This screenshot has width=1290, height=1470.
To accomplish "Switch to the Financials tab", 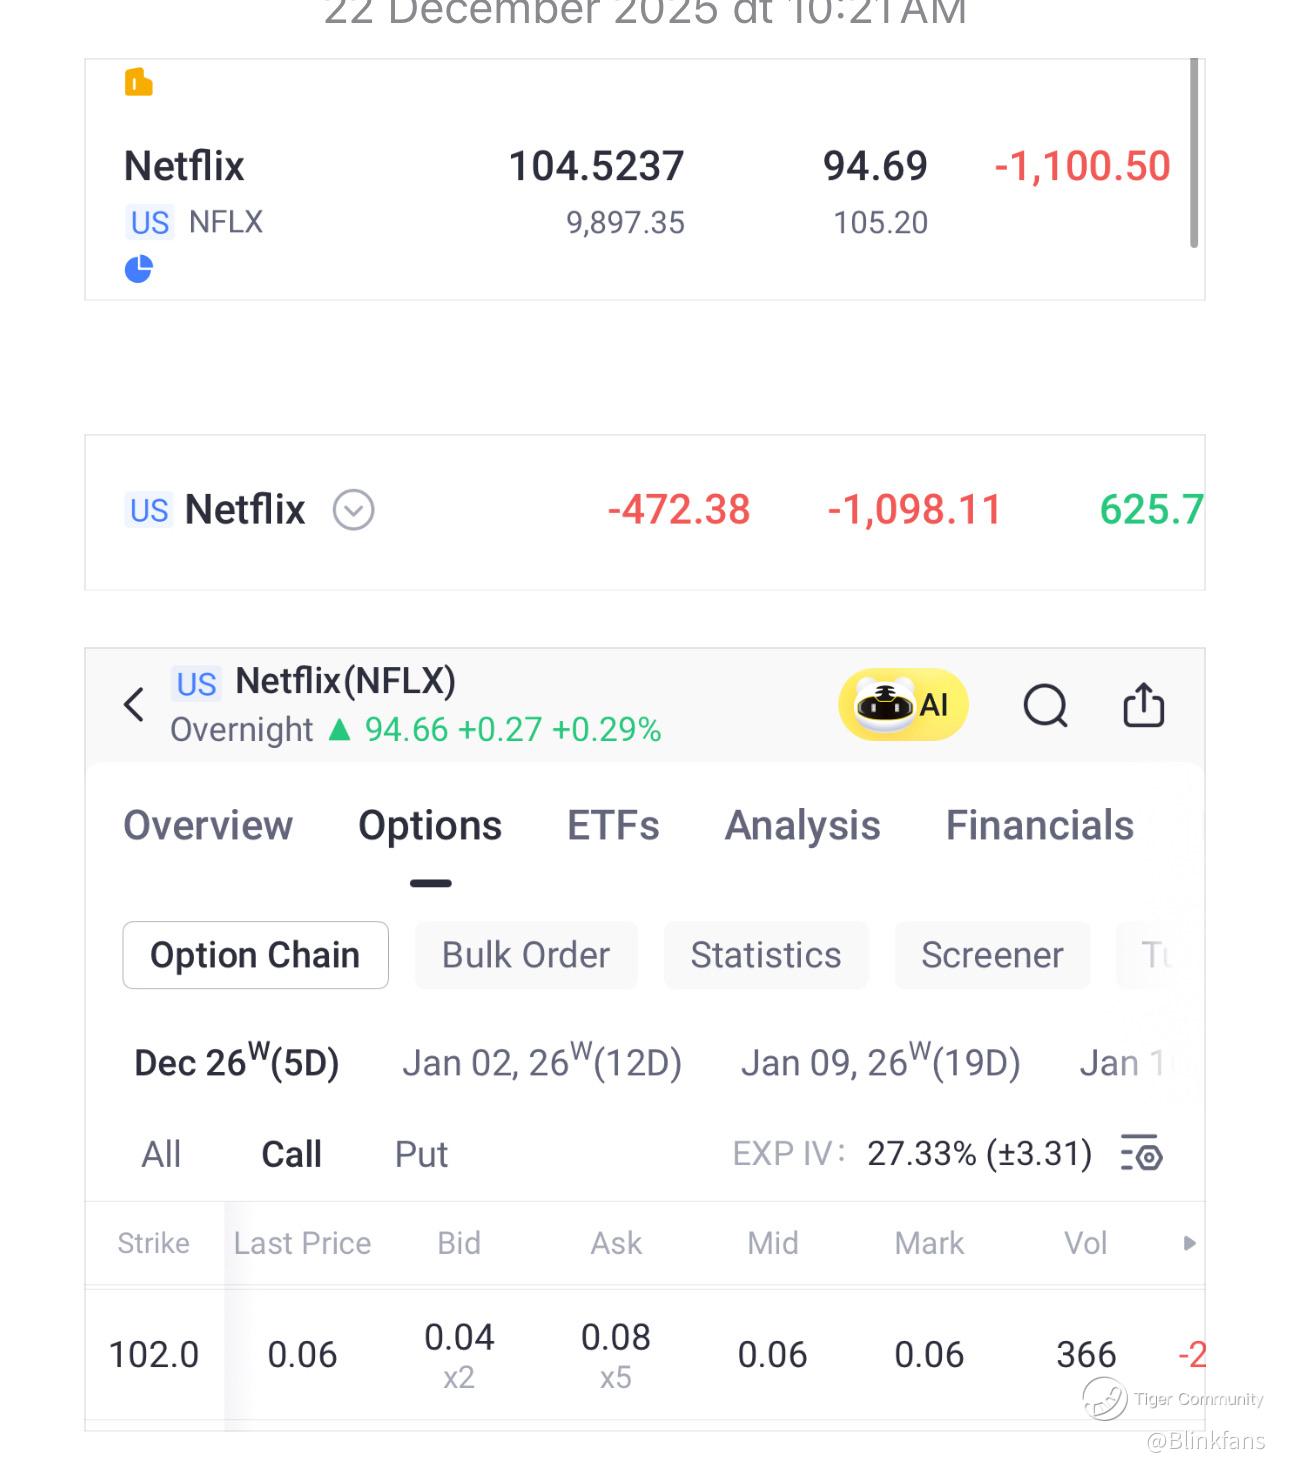I will point(1040,826).
